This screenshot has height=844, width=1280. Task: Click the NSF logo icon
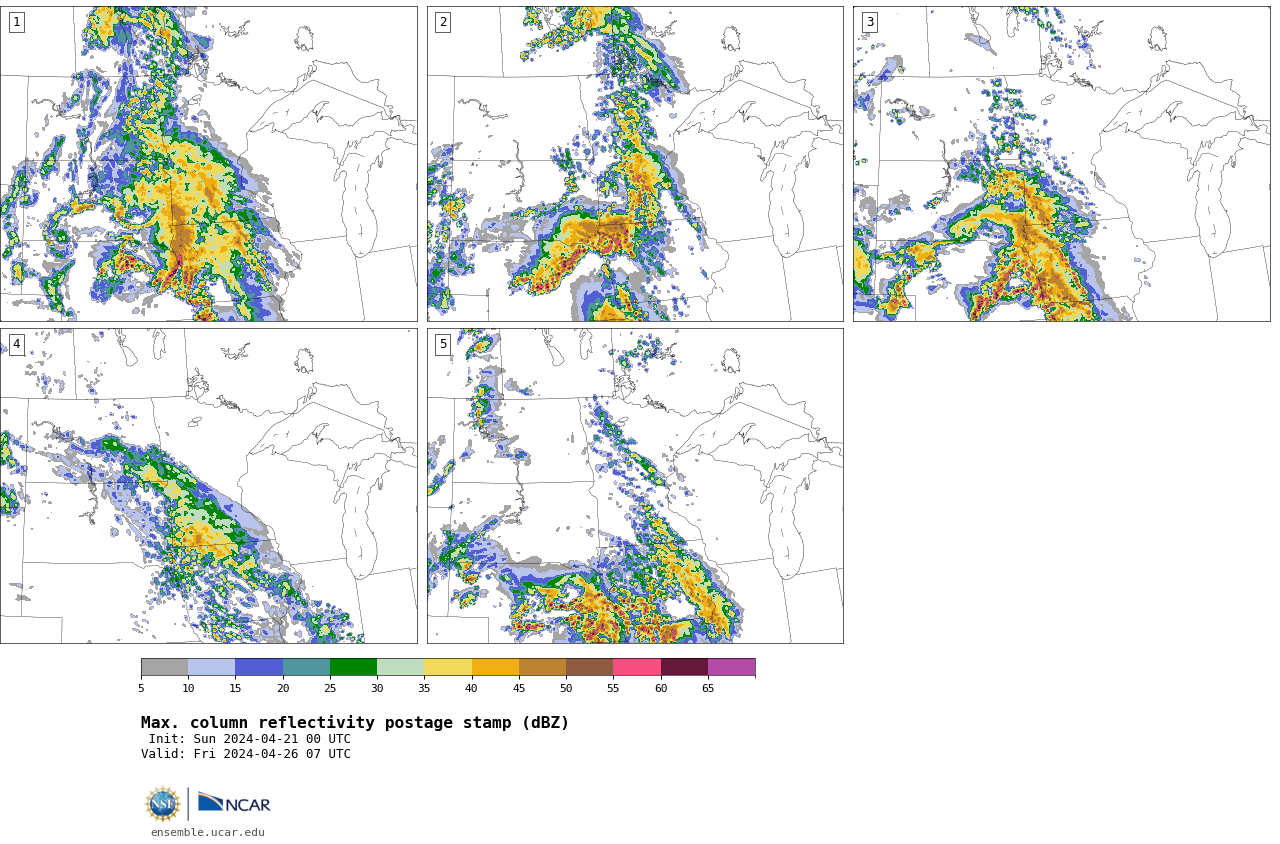pyautogui.click(x=162, y=804)
